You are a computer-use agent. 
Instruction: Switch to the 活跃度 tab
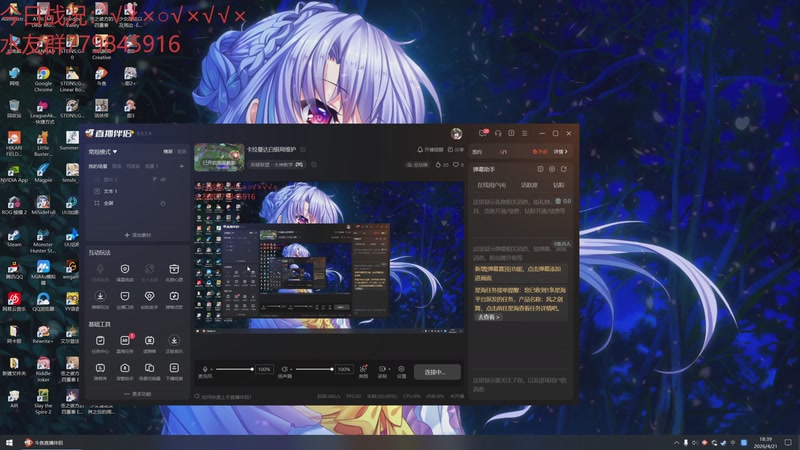click(x=529, y=185)
